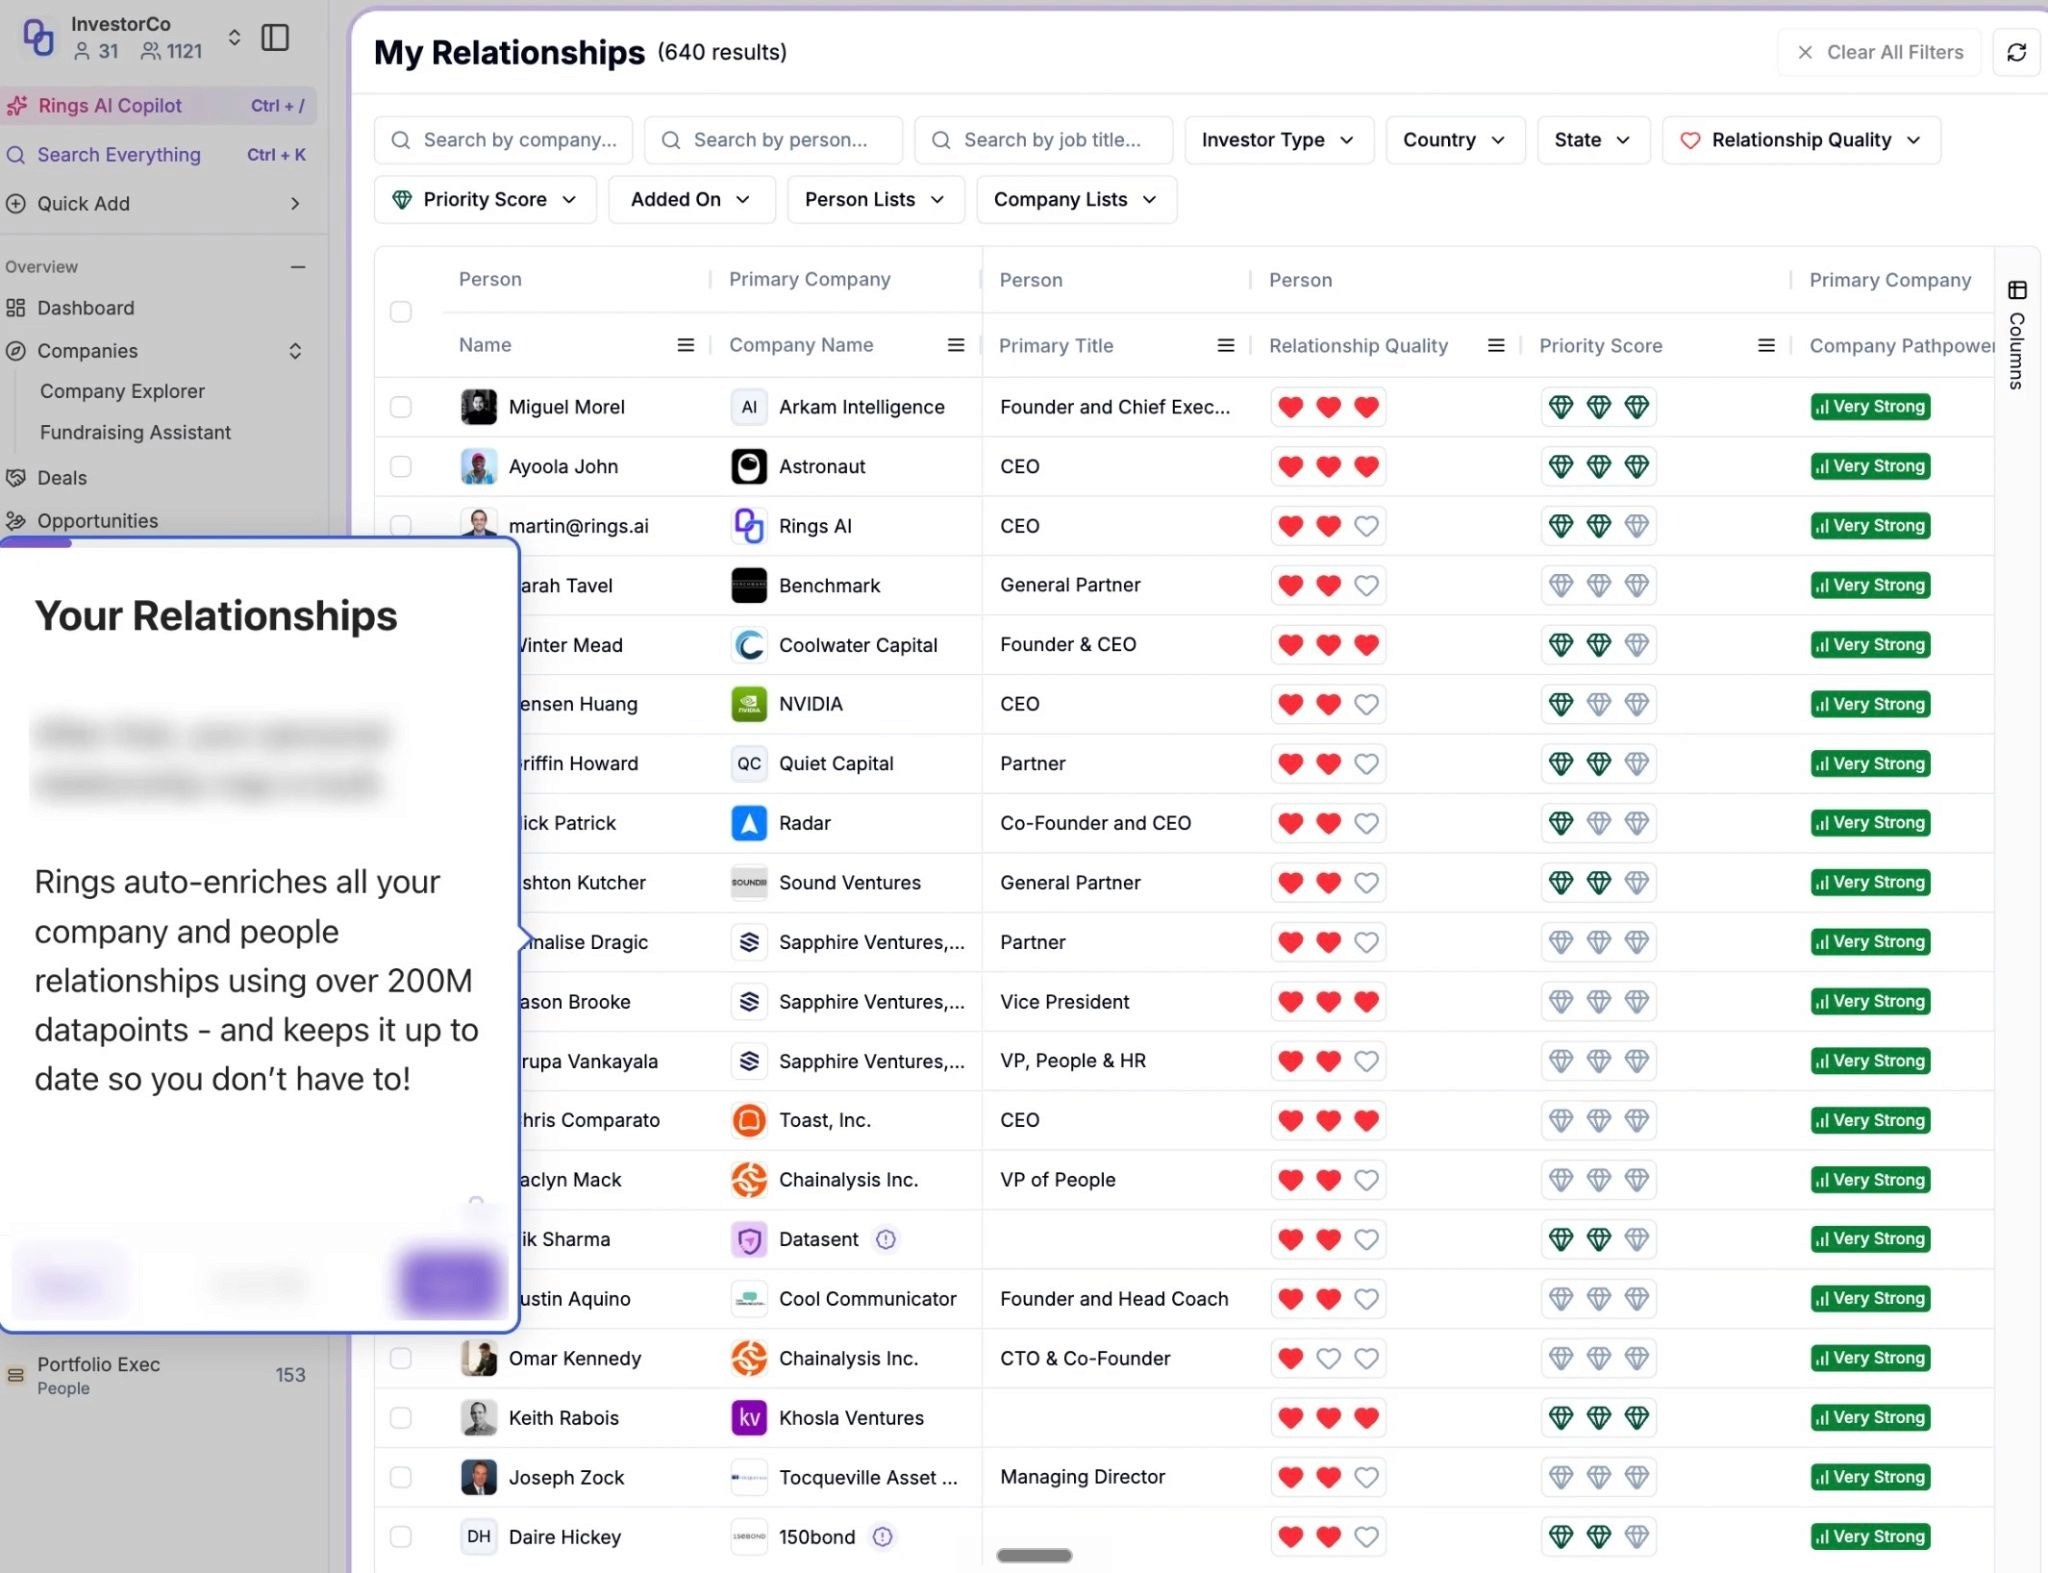Open Priority Score filter dropdown
This screenshot has height=1573, width=2048.
click(x=485, y=200)
